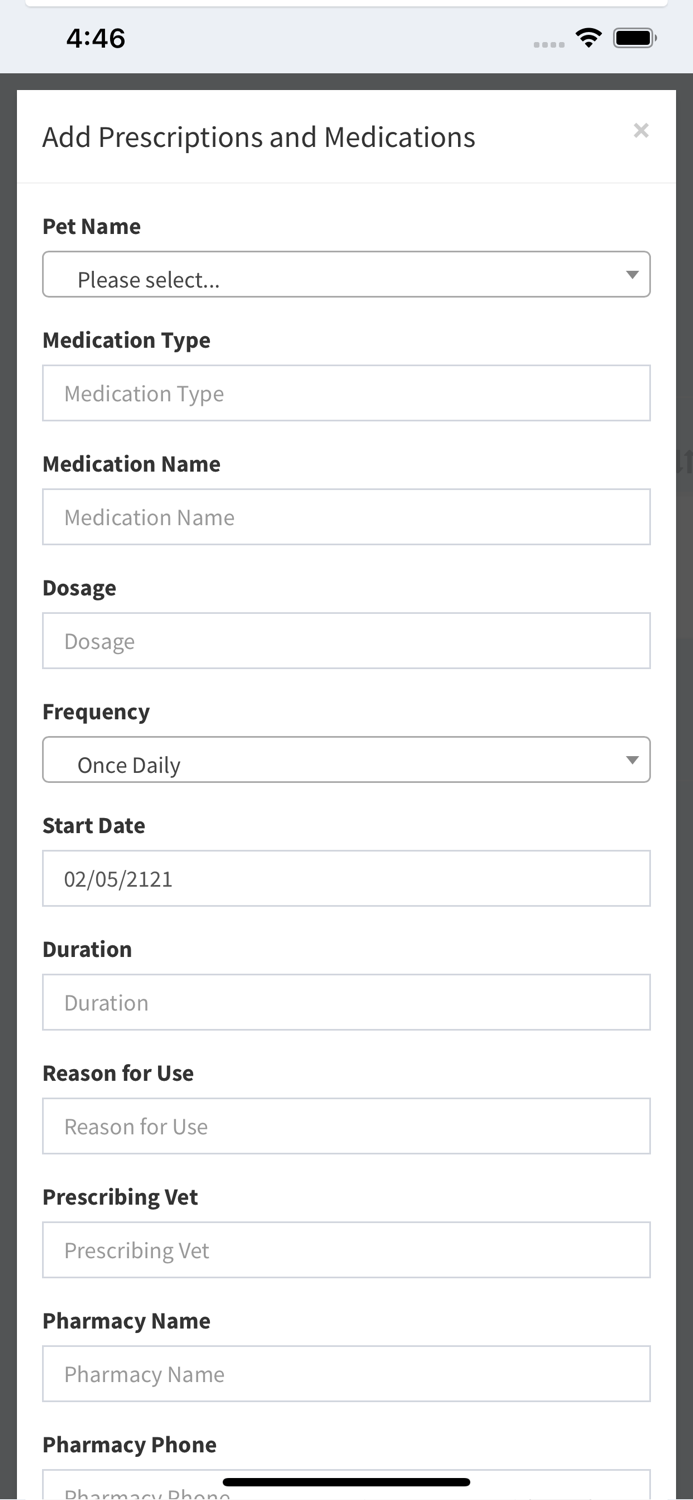The width and height of the screenshot is (693, 1500).
Task: Tap the Wi-Fi status icon
Action: tap(588, 39)
